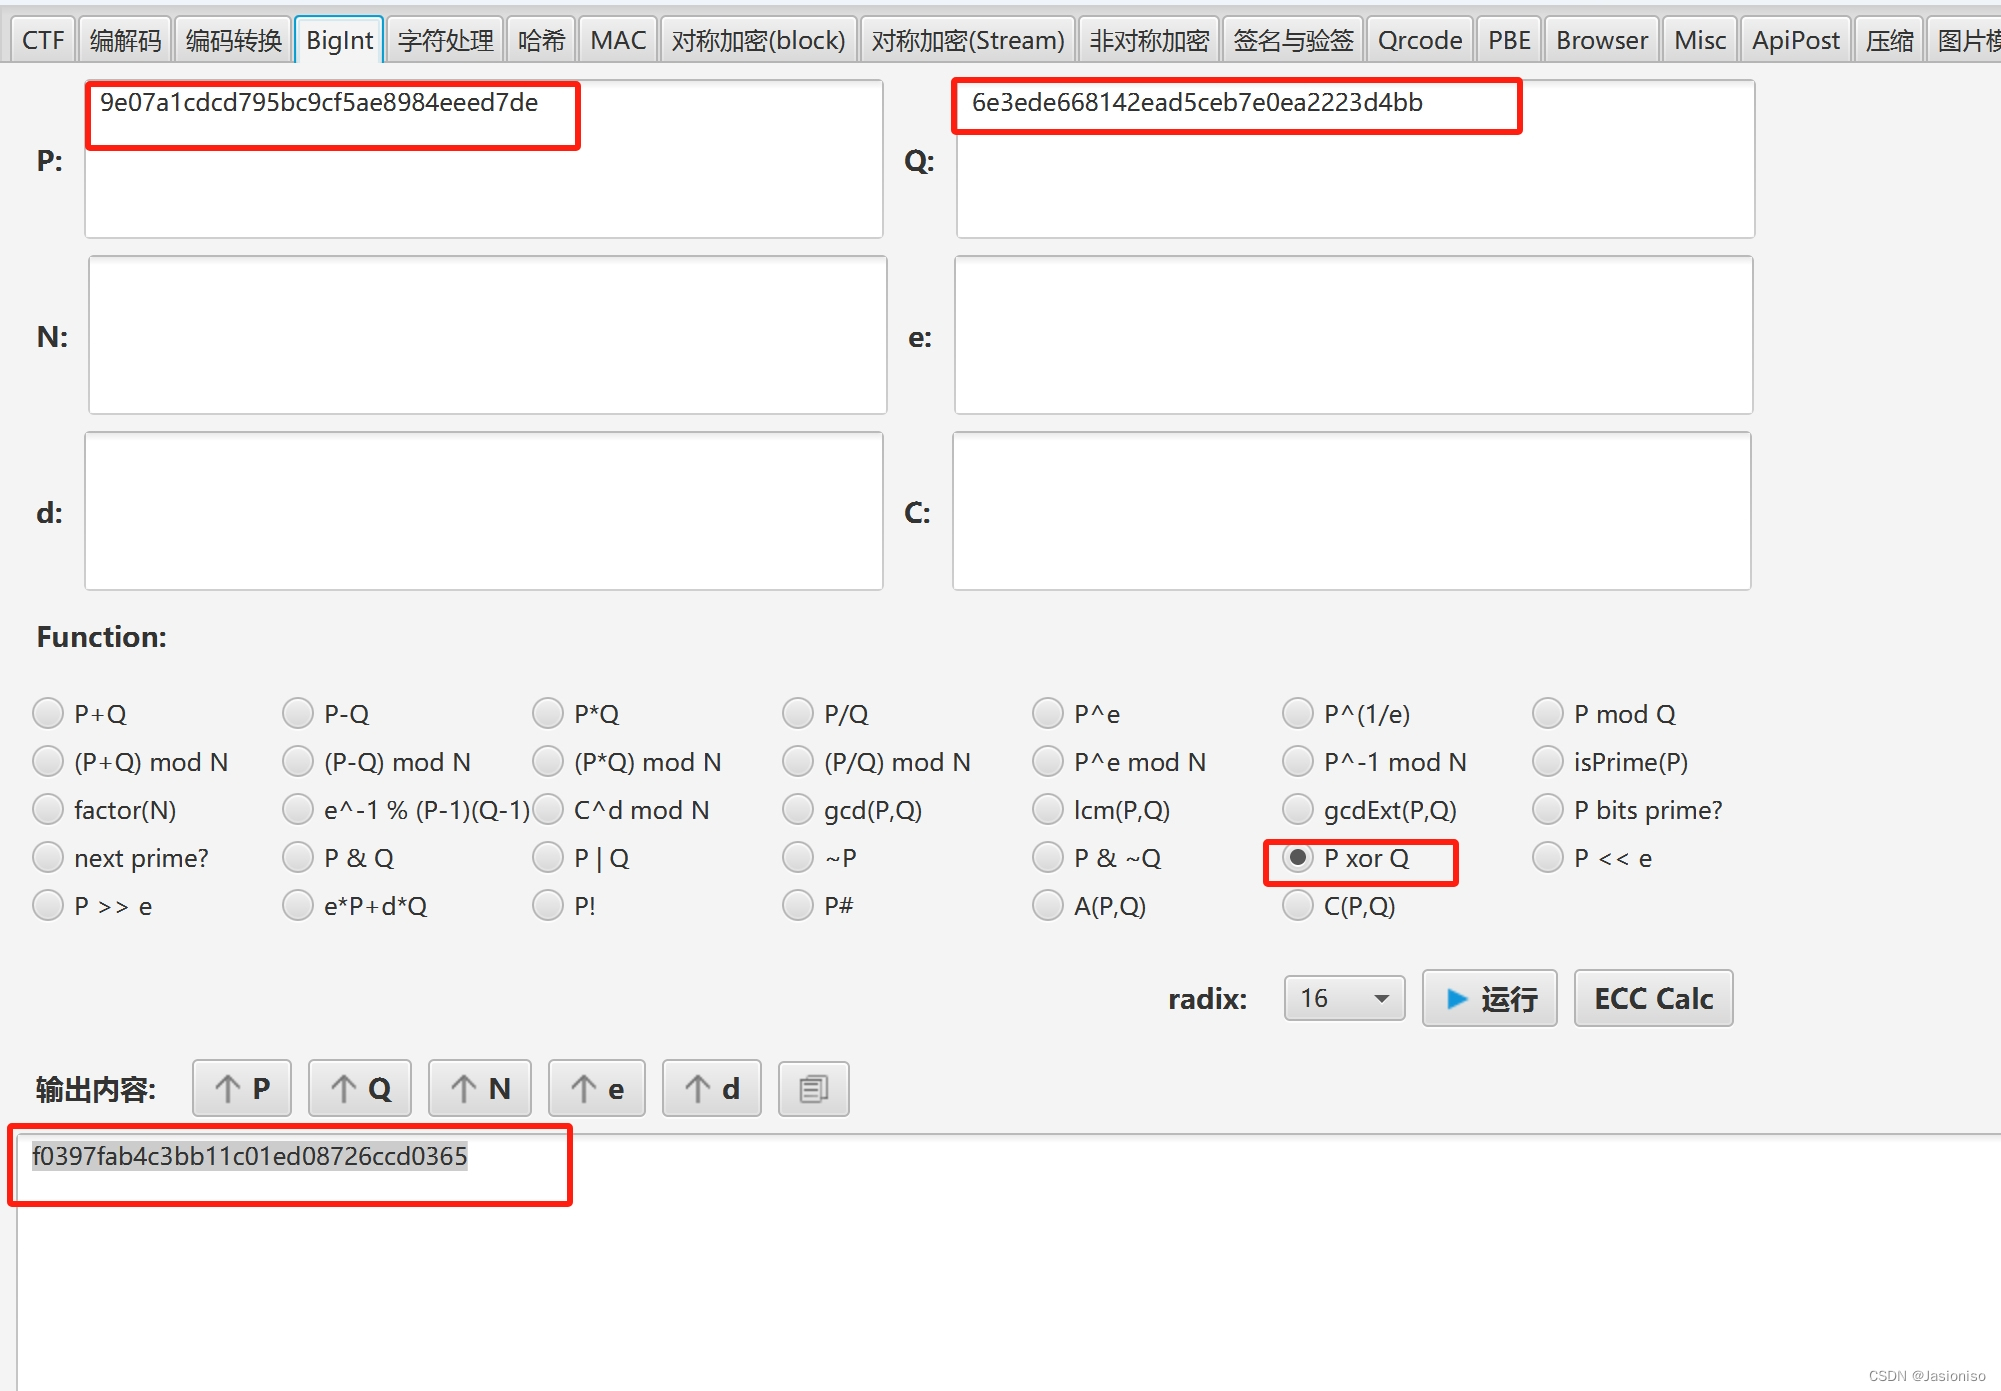Send output to N field arrow button
The image size is (2001, 1391).
click(480, 1088)
